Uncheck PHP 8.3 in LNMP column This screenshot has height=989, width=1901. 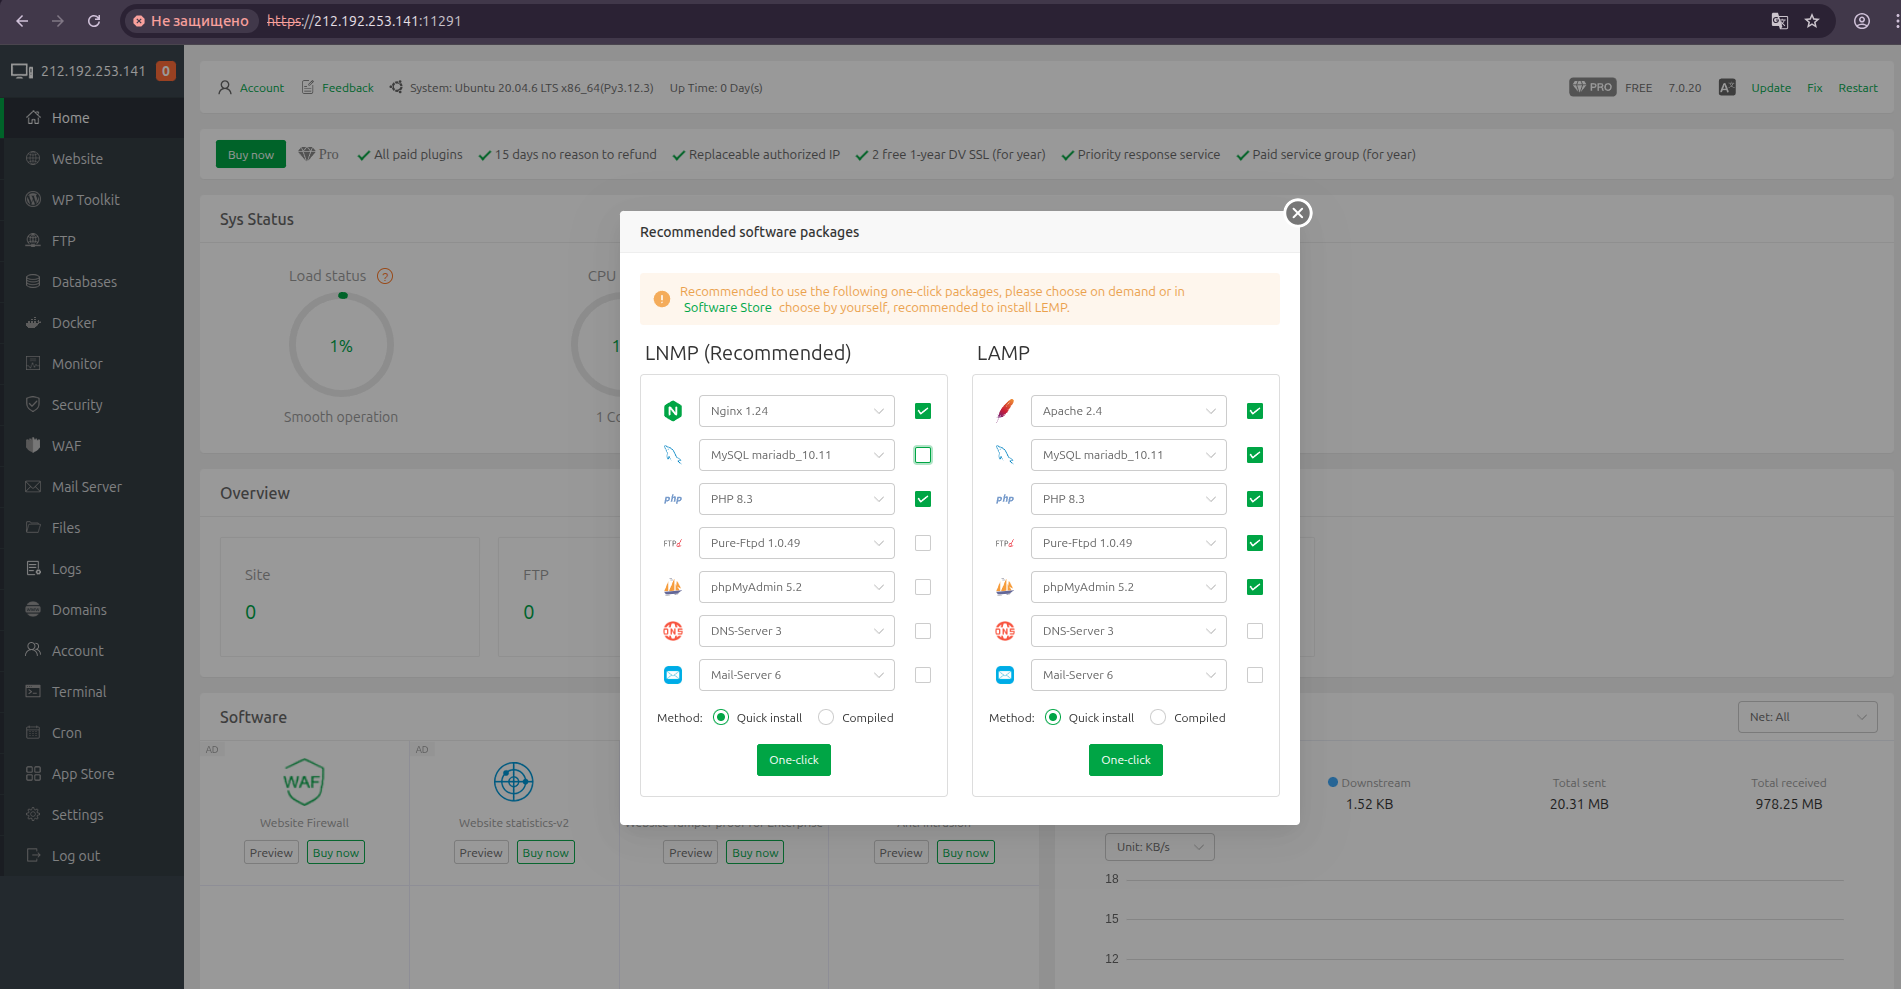pyautogui.click(x=923, y=499)
